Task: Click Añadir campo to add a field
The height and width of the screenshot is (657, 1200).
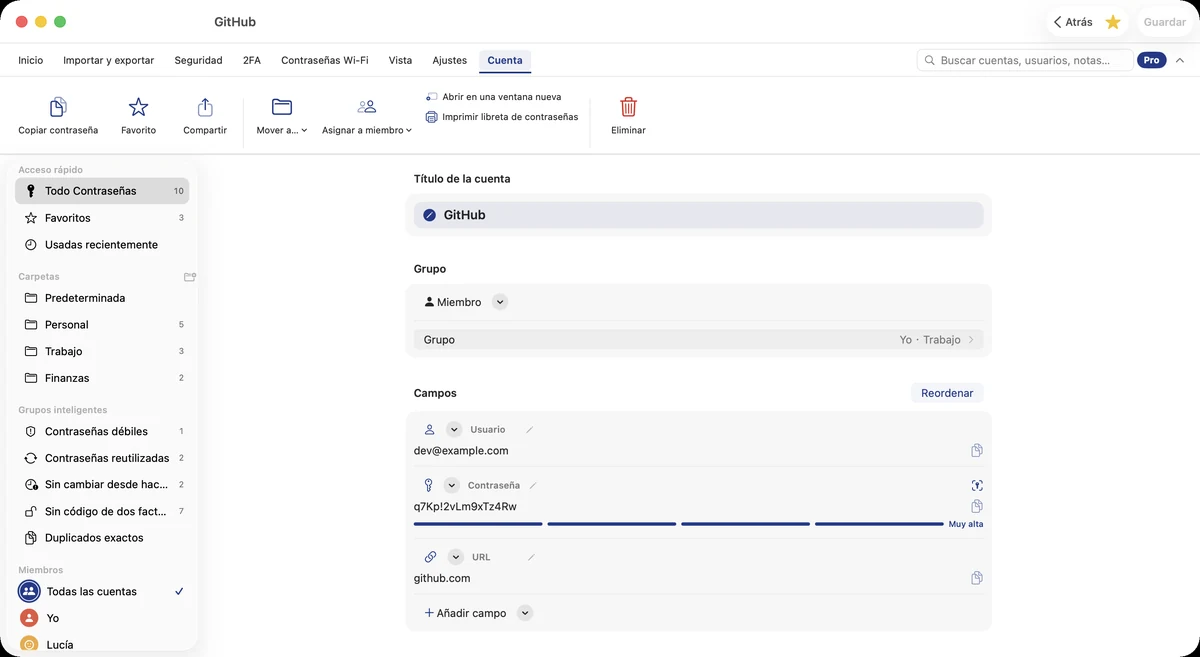Action: point(465,613)
